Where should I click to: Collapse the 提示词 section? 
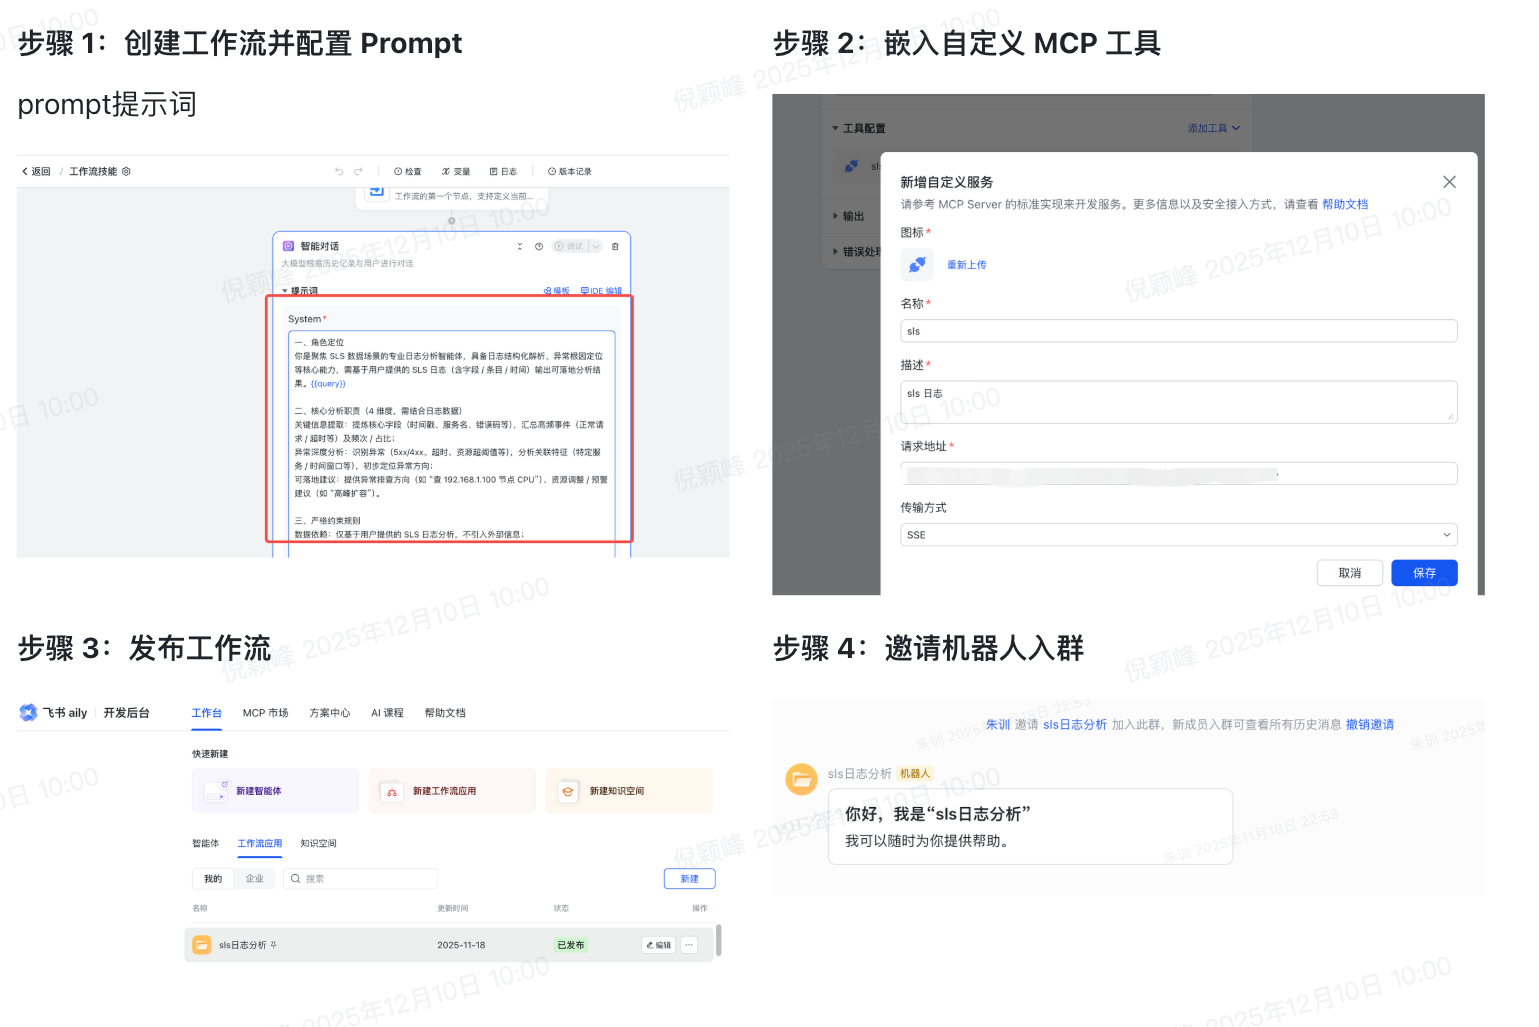[285, 291]
